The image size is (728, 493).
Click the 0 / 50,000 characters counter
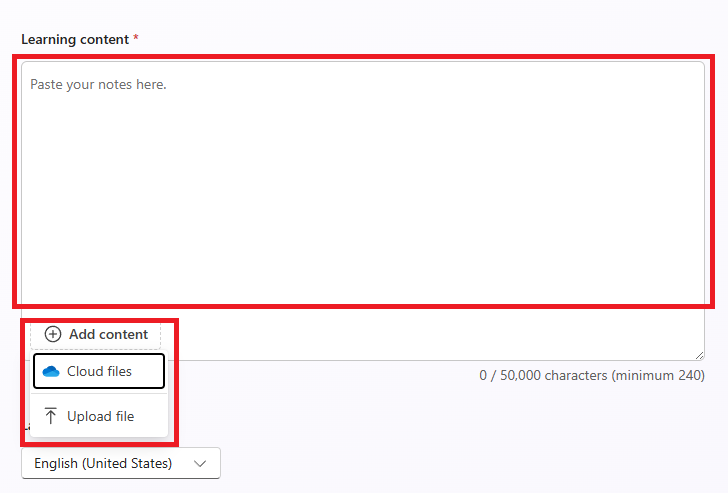point(542,375)
